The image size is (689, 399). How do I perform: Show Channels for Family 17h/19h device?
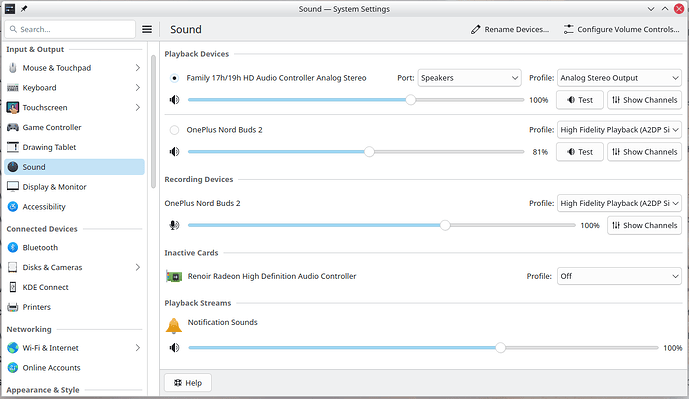644,100
